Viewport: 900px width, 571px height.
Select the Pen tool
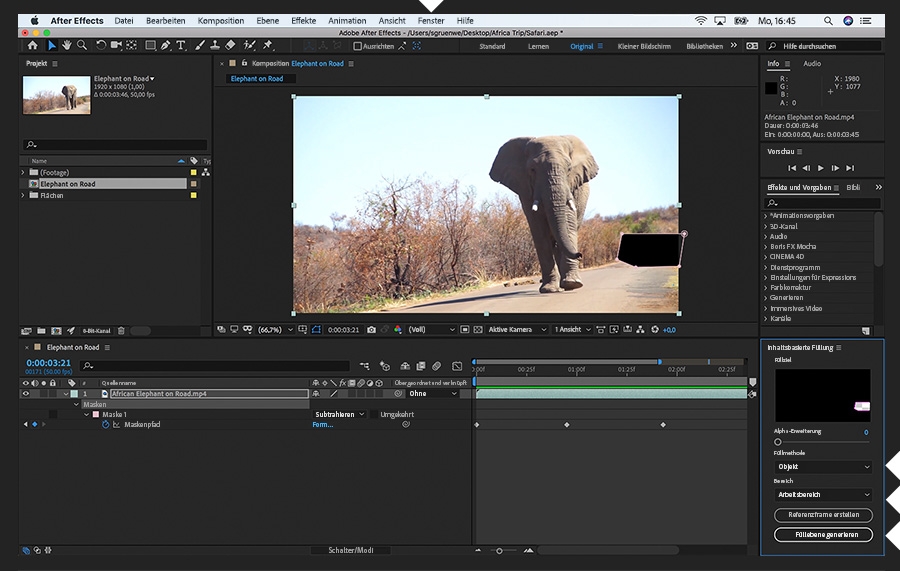click(x=166, y=45)
